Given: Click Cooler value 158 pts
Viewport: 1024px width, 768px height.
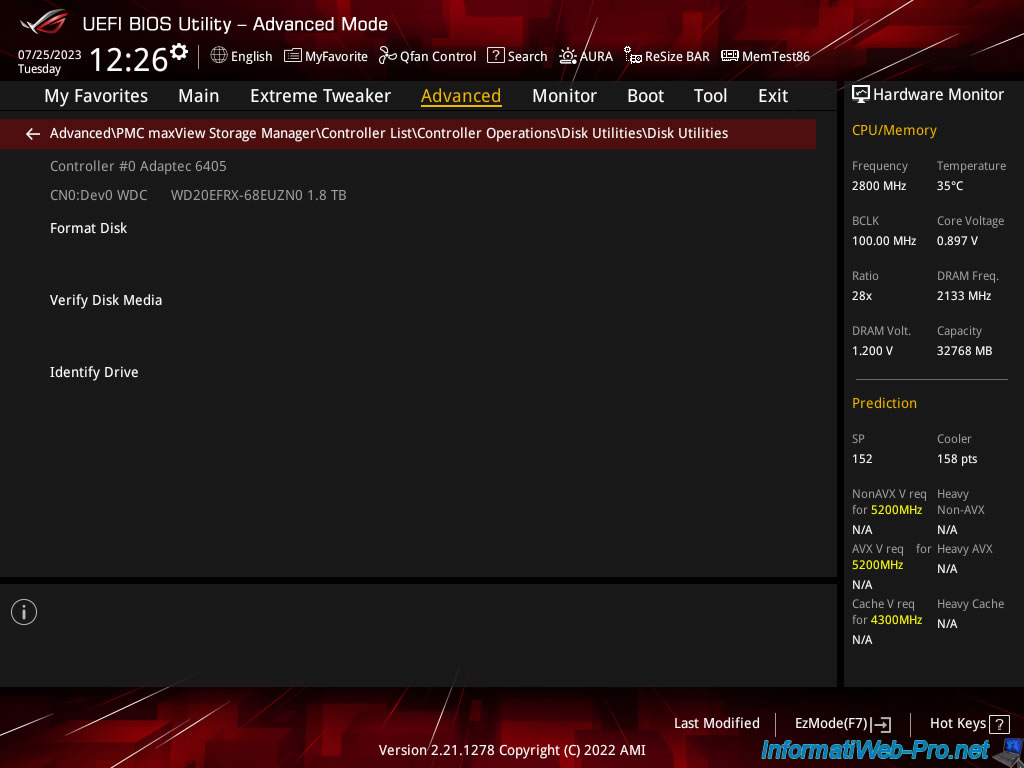Looking at the screenshot, I should point(957,459).
